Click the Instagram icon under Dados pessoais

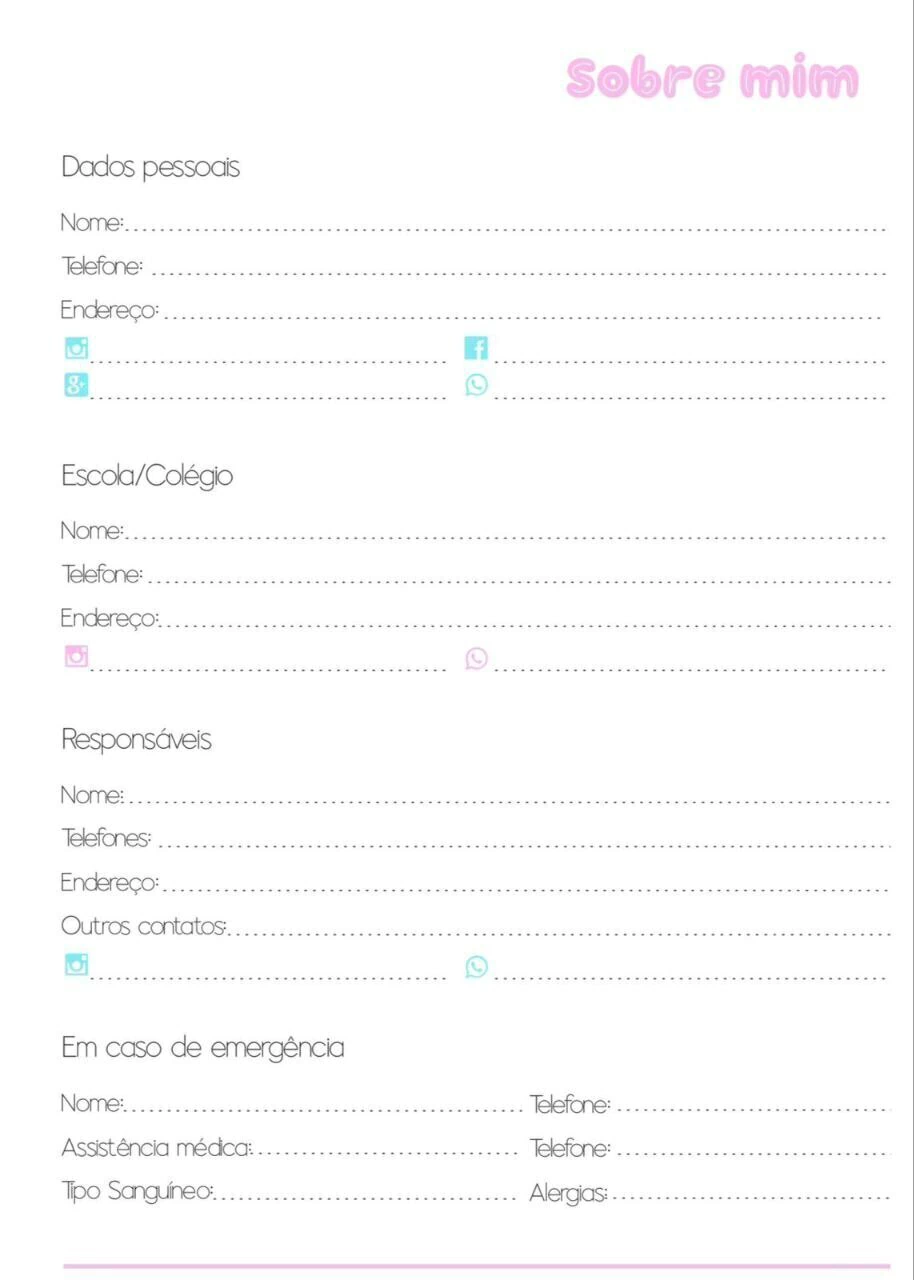click(77, 348)
